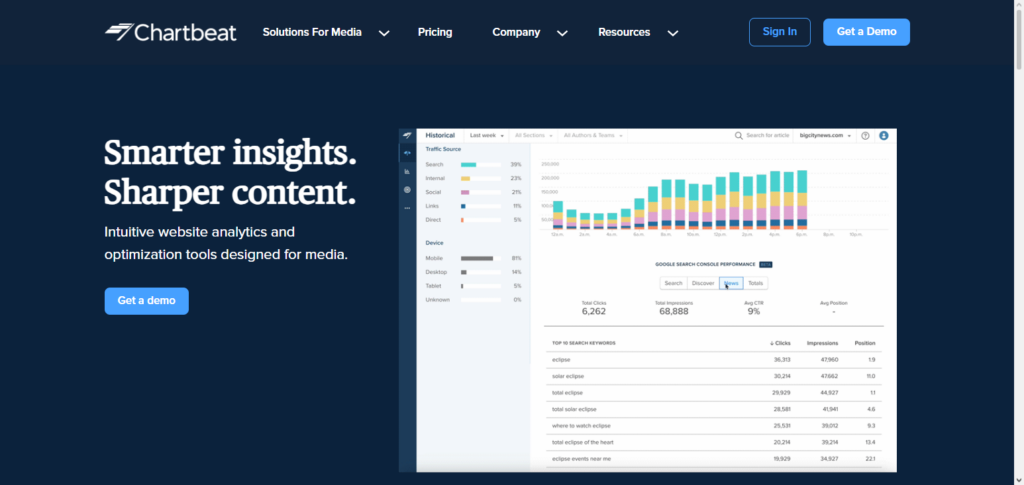This screenshot has height=485, width=1024.
Task: Select the Totals tab
Action: [756, 283]
